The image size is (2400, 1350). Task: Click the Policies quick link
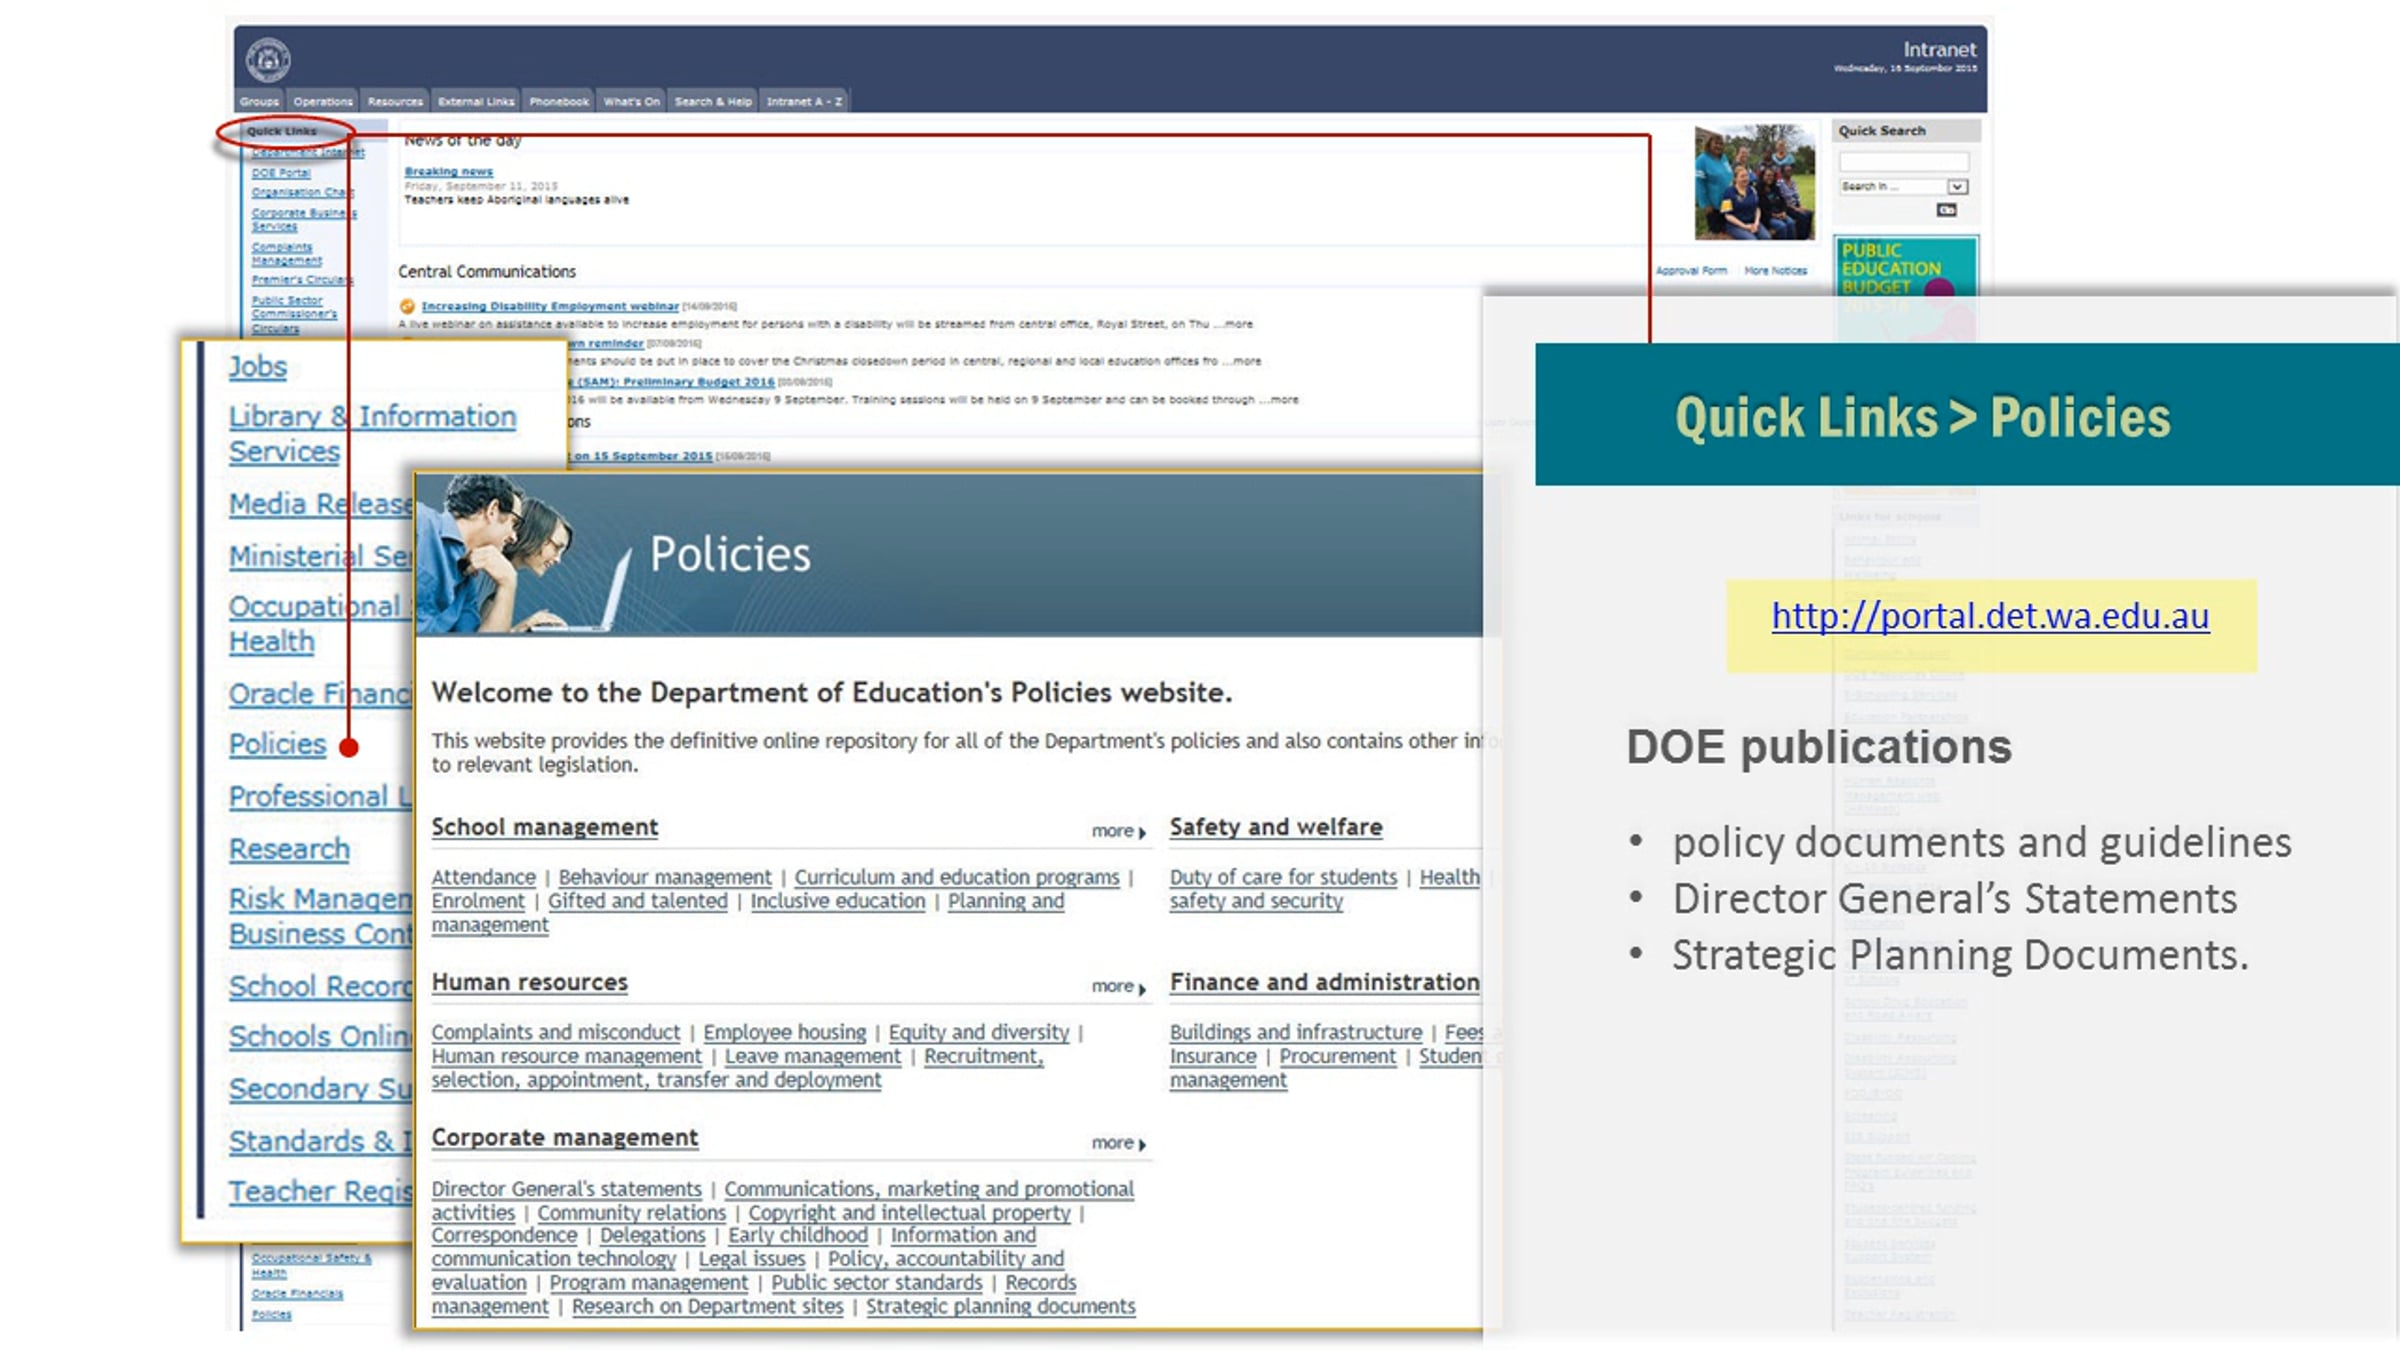click(x=277, y=745)
